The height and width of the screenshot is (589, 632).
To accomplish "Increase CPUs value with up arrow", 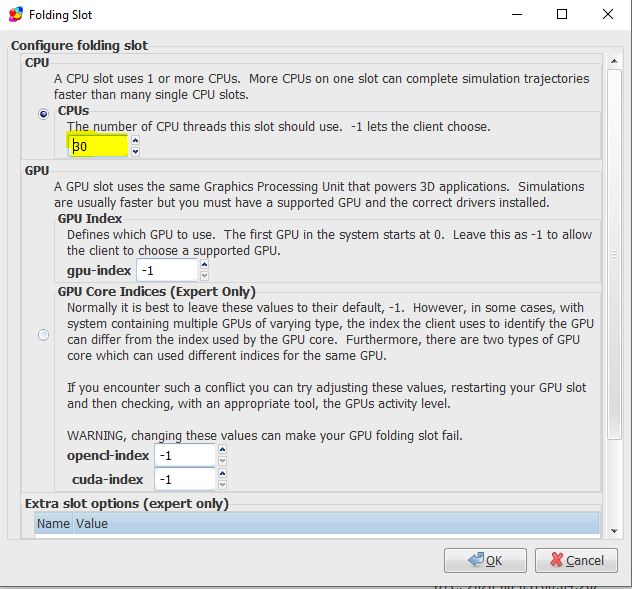I will coord(136,141).
